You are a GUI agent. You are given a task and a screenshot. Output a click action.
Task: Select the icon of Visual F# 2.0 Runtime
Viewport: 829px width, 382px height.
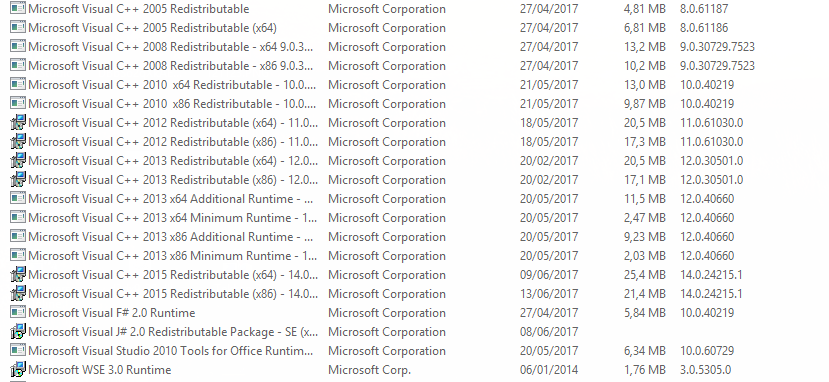(x=18, y=312)
